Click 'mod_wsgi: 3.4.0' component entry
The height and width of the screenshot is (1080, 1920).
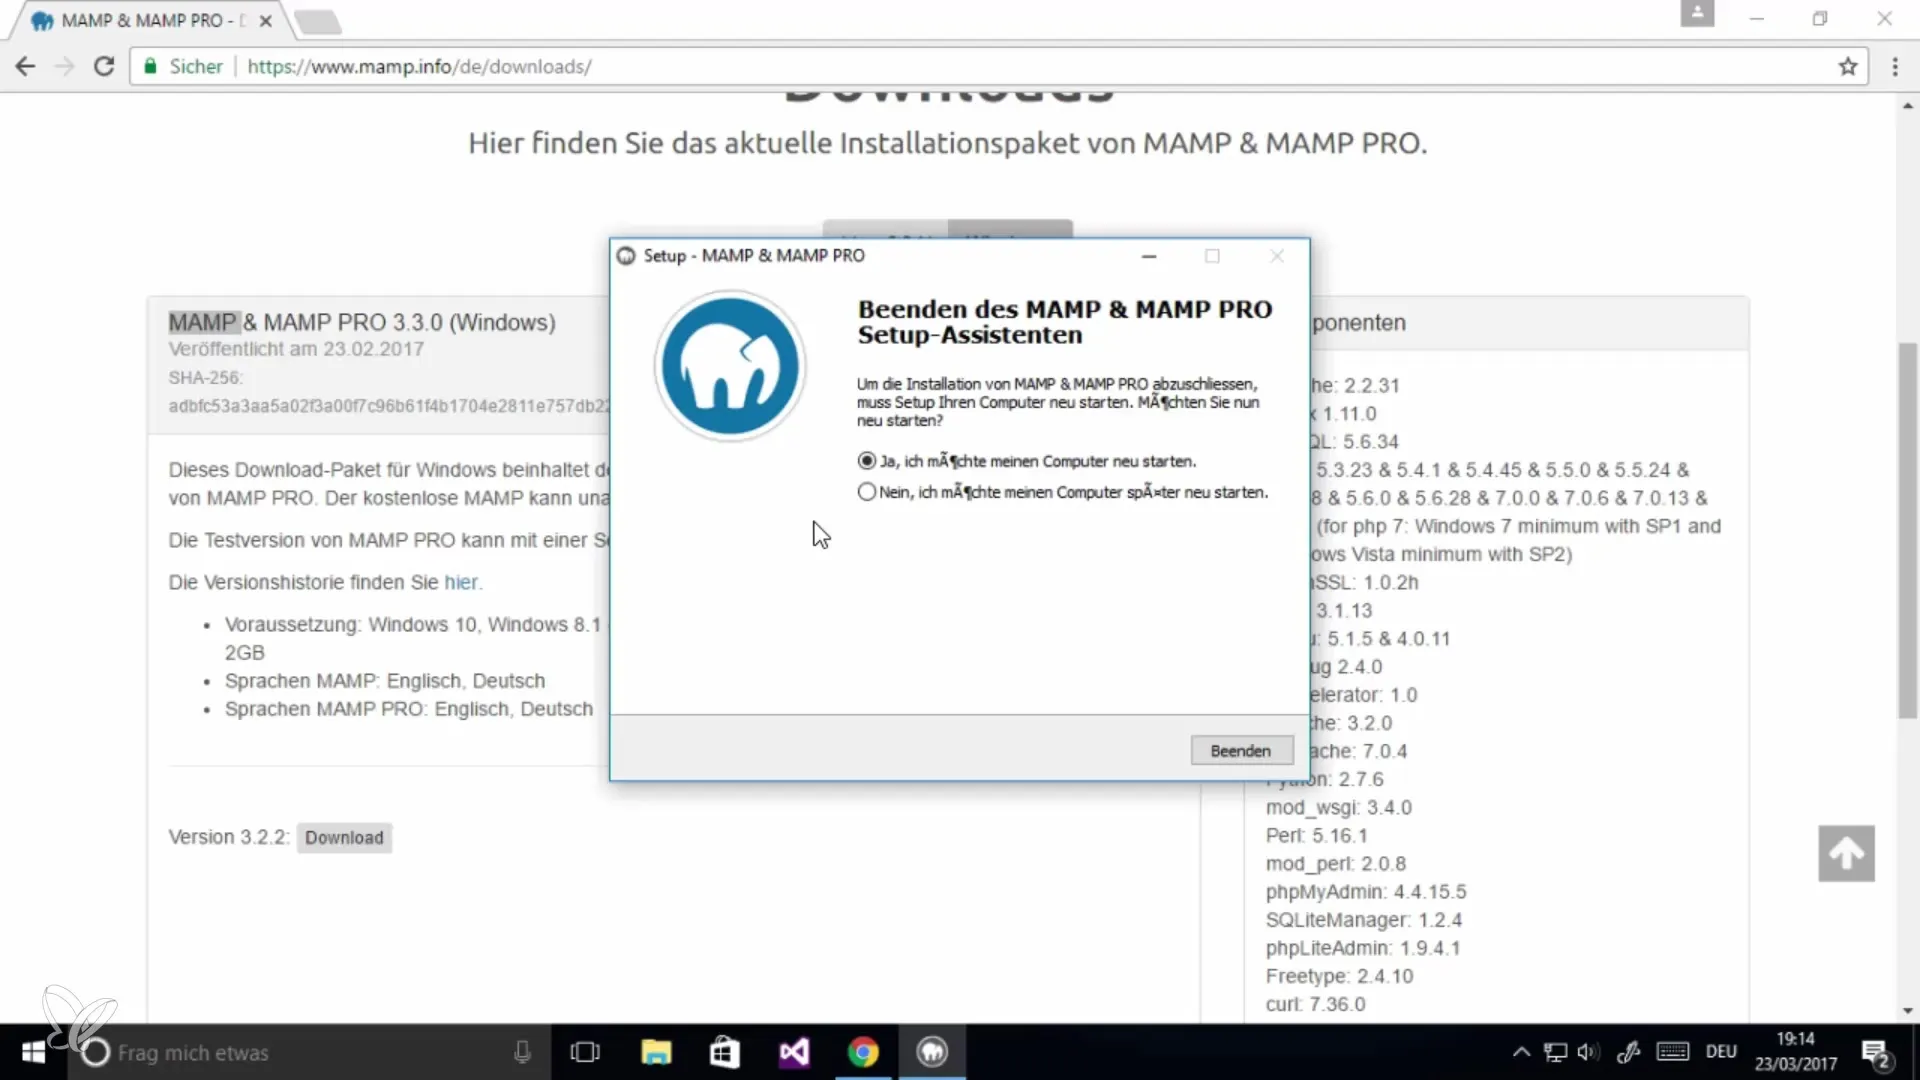coord(1339,808)
